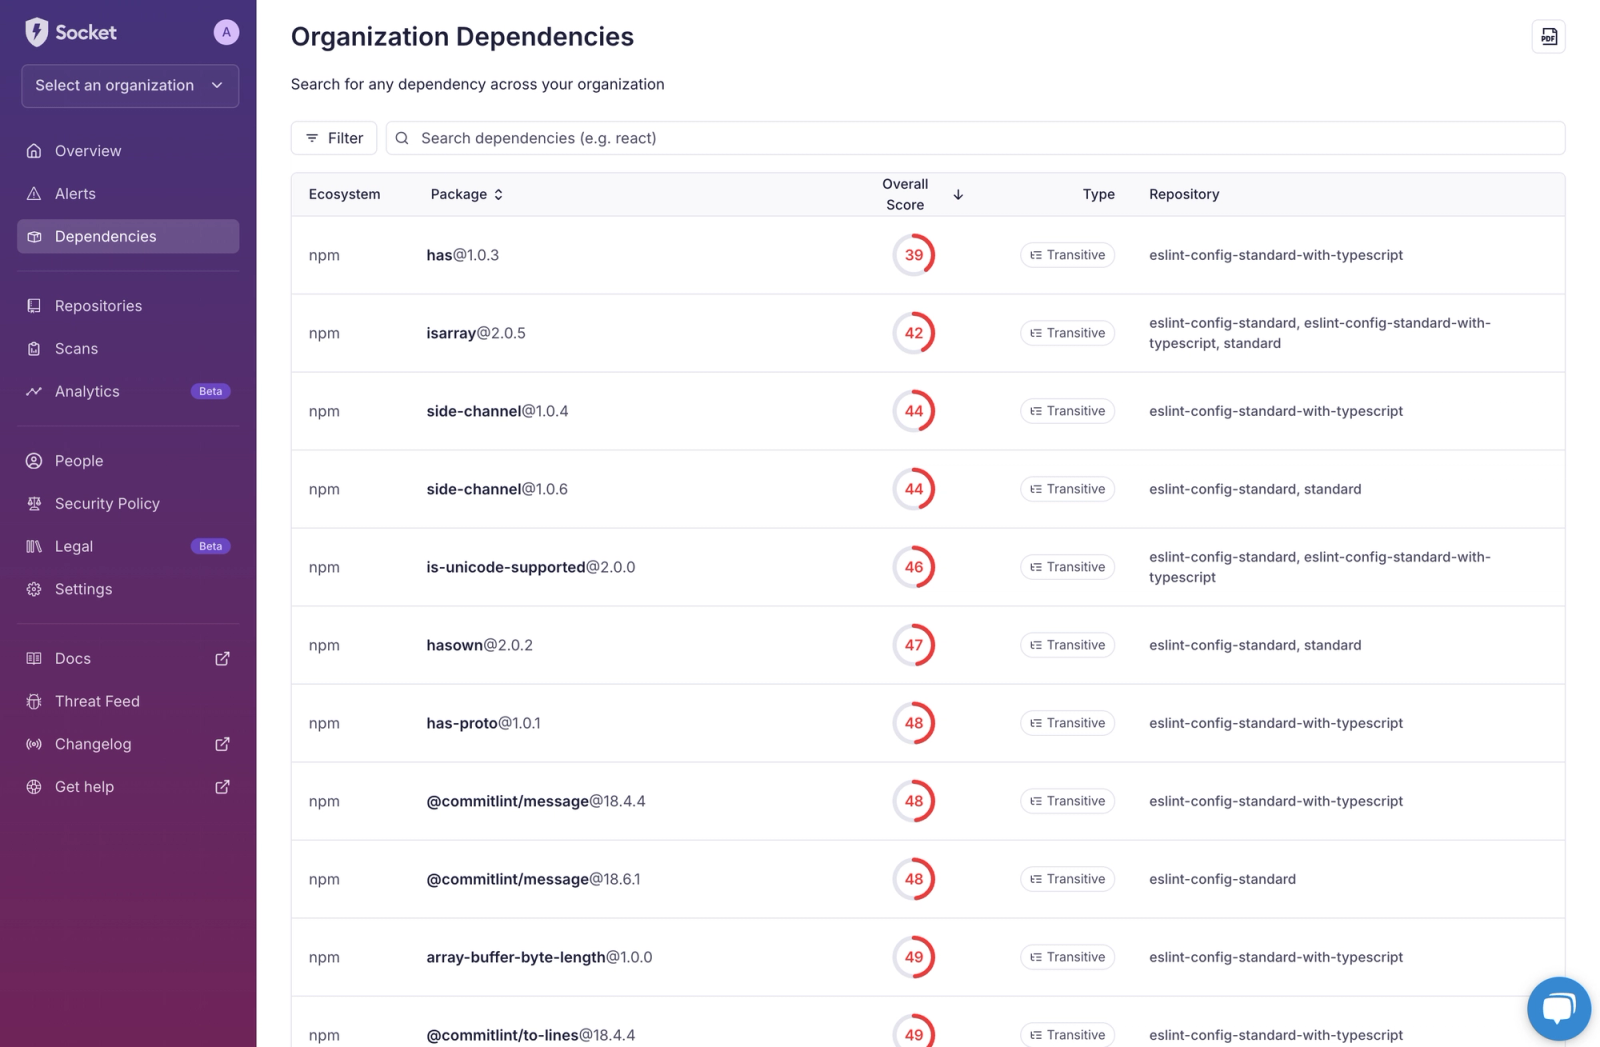Image resolution: width=1600 pixels, height=1047 pixels.
Task: Open package @commitlint/message@18.6.1
Action: (533, 879)
